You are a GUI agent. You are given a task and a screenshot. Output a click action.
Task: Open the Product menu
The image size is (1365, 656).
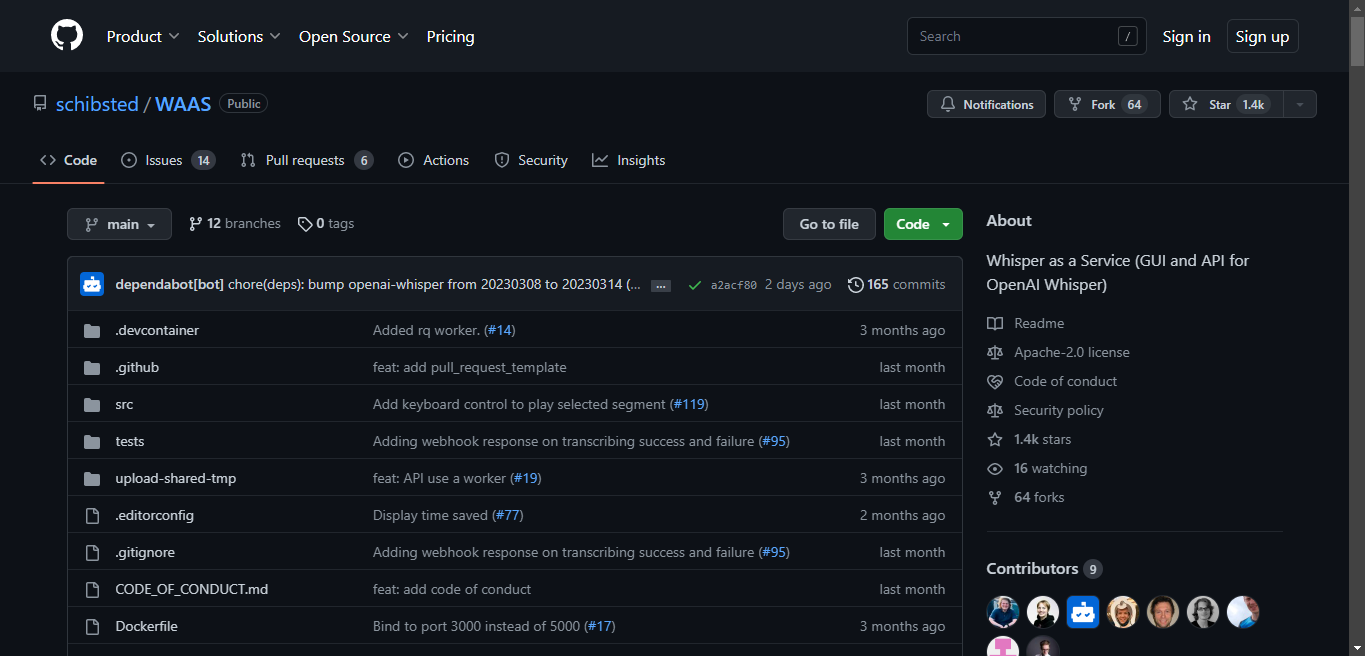pos(143,36)
